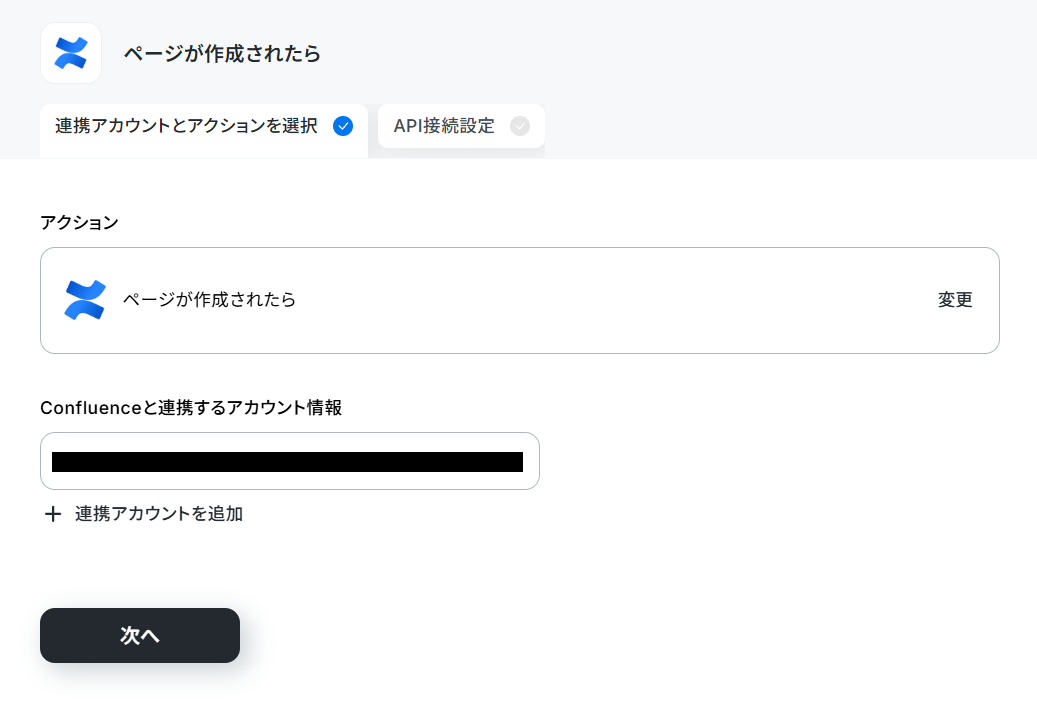This screenshot has width=1037, height=723.
Task: Click the ページが作成されたら text inside action card
Action: click(210, 300)
